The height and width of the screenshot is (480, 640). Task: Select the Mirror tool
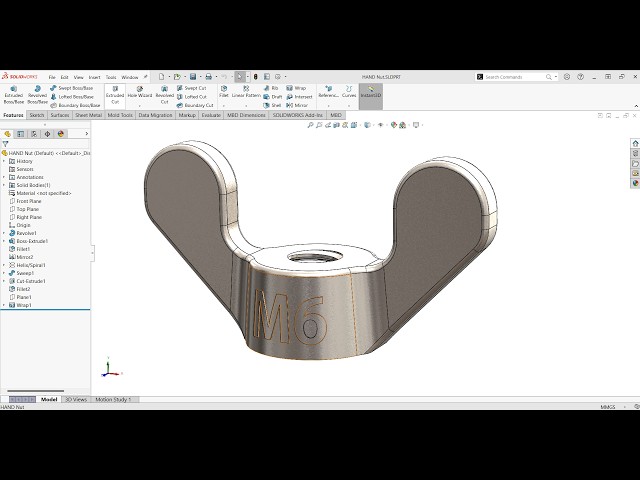coord(297,105)
